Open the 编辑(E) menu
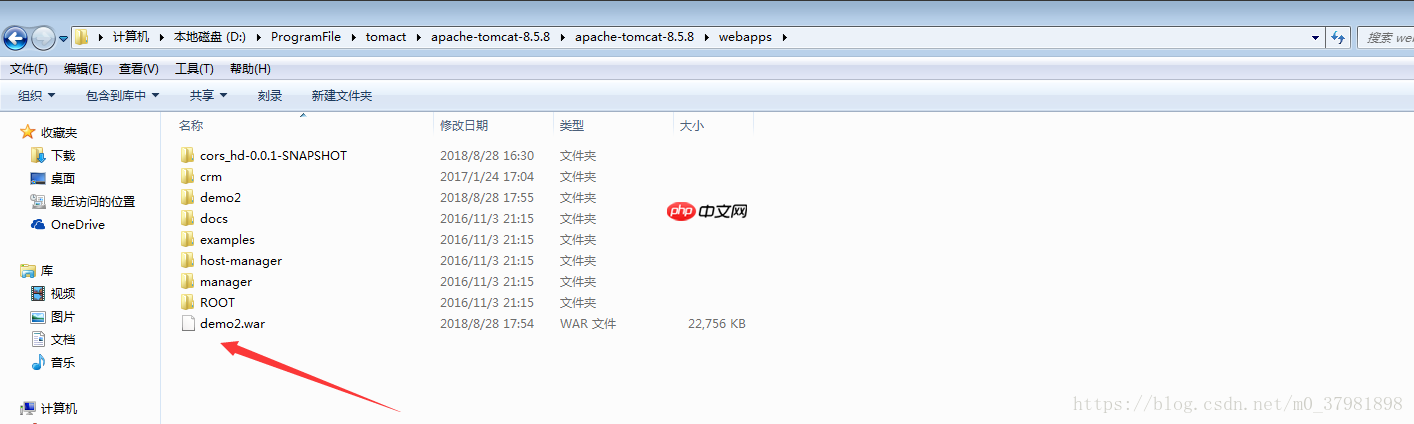This screenshot has height=424, width=1414. point(83,69)
